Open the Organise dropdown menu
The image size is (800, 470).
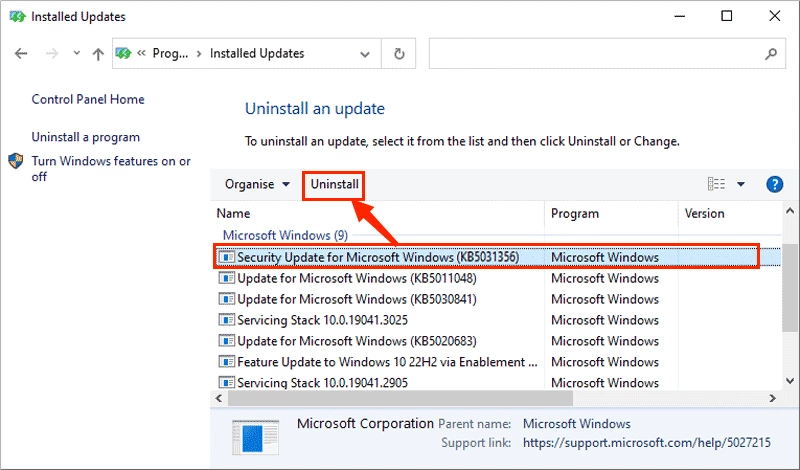[x=257, y=184]
